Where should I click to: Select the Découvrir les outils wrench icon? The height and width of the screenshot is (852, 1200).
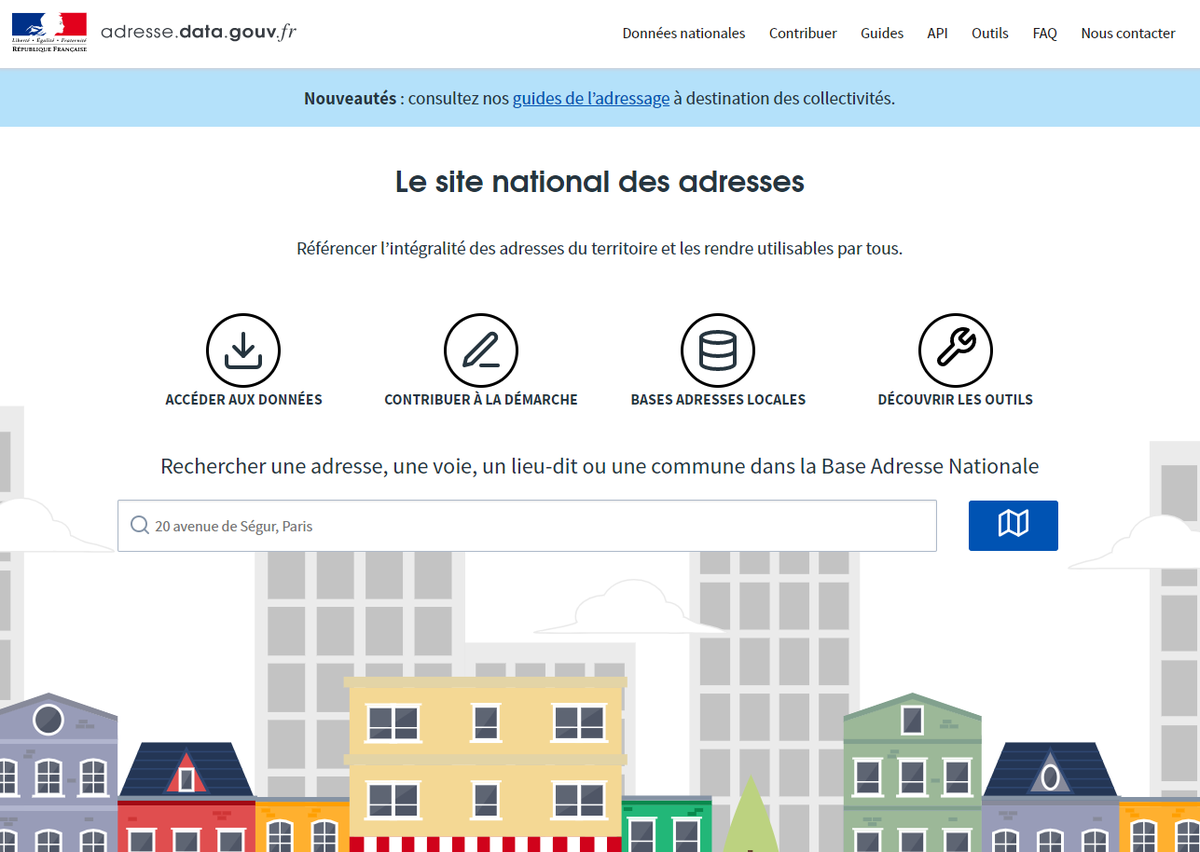click(x=955, y=350)
